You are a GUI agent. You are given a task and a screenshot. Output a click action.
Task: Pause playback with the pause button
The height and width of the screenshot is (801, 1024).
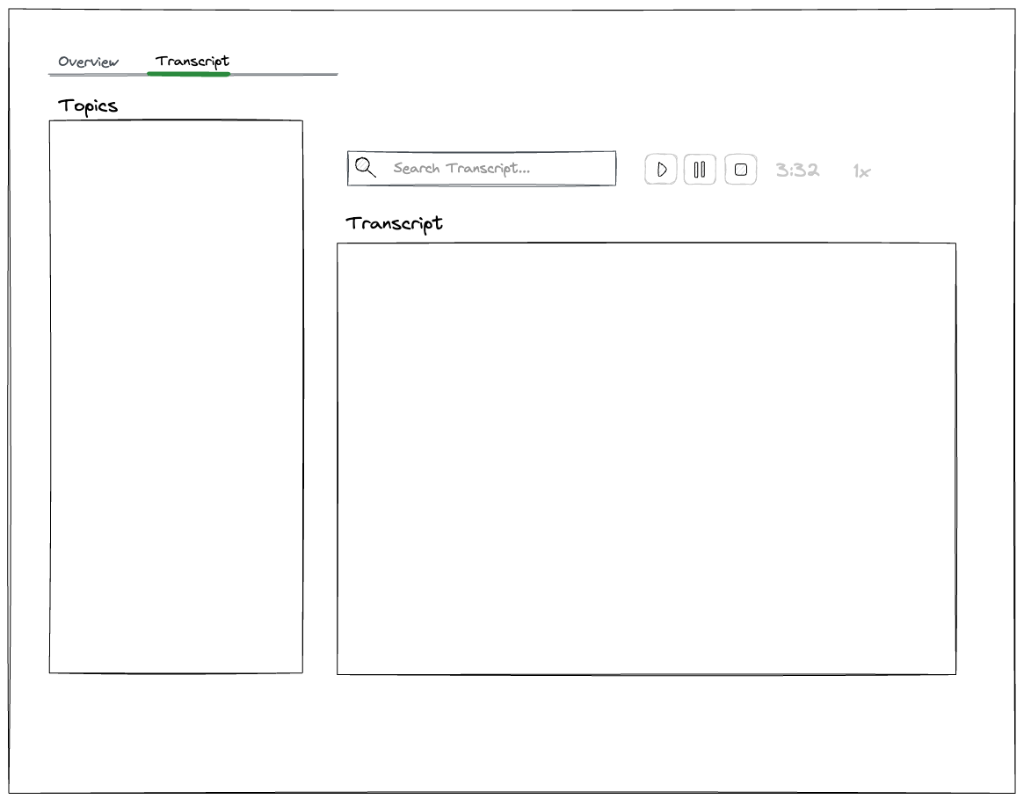pyautogui.click(x=699, y=170)
